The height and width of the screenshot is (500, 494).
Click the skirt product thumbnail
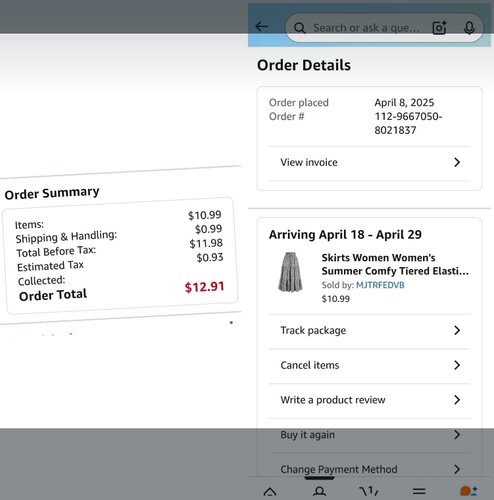(x=290, y=272)
